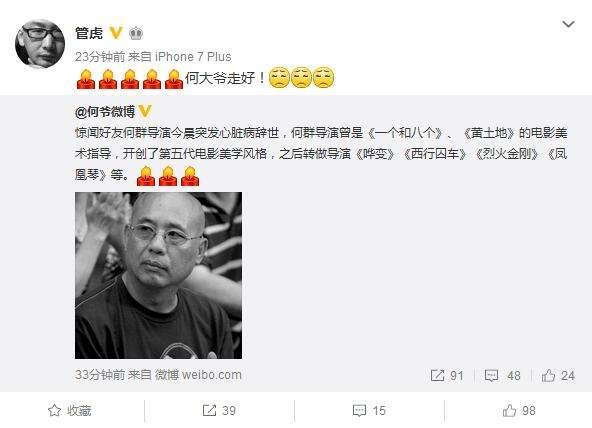The image size is (592, 428).
Task: Repost 管虎's post showing 39 reposts
Action: pyautogui.click(x=219, y=410)
